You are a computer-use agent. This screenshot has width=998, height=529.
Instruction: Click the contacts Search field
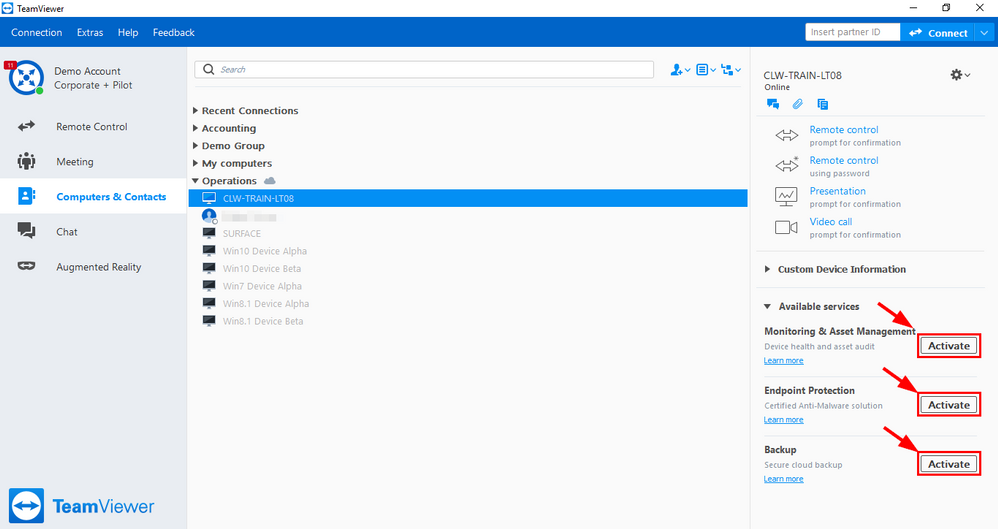424,69
